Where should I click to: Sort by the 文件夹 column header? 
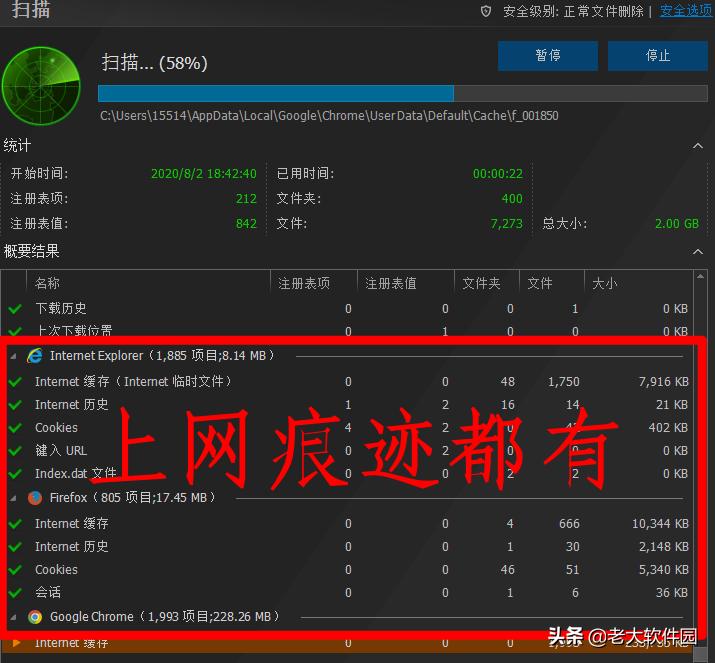tap(481, 283)
